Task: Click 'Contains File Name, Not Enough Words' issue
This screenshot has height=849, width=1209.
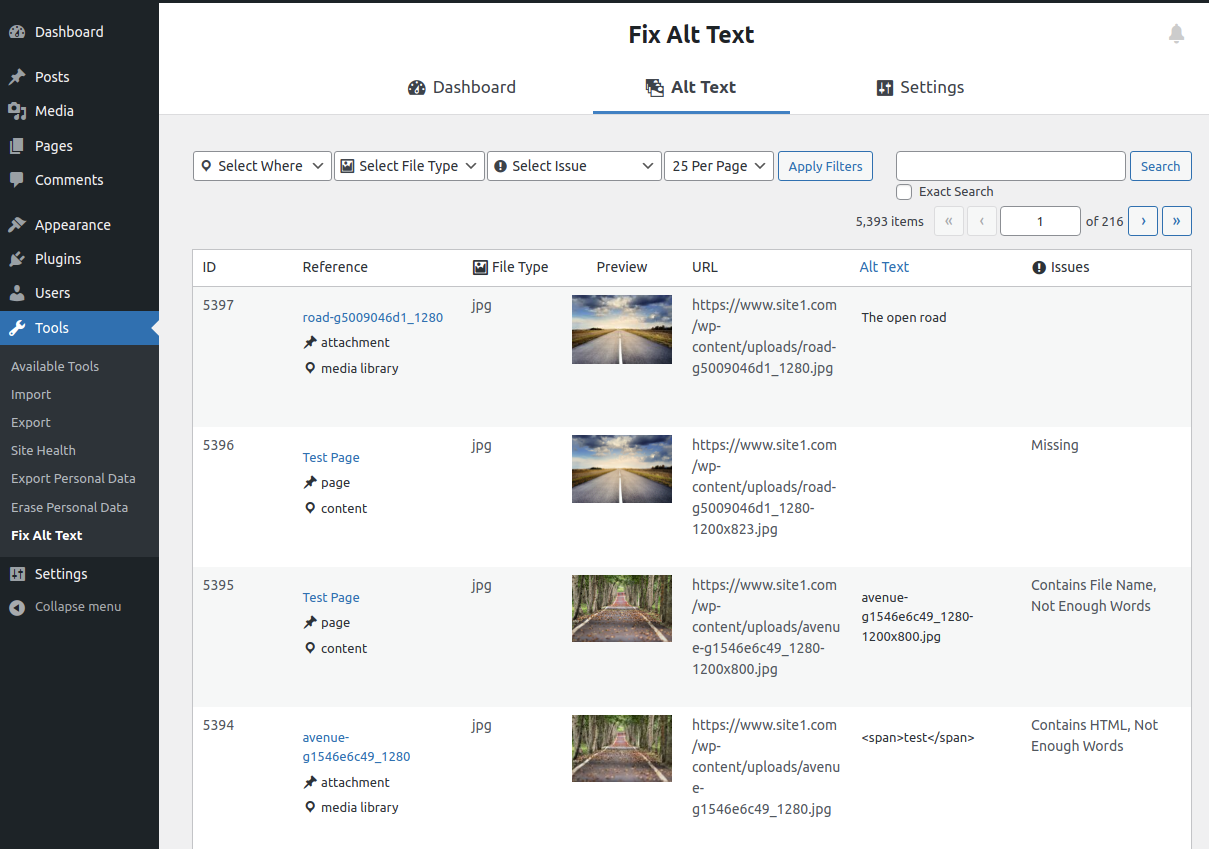Action: point(1094,595)
